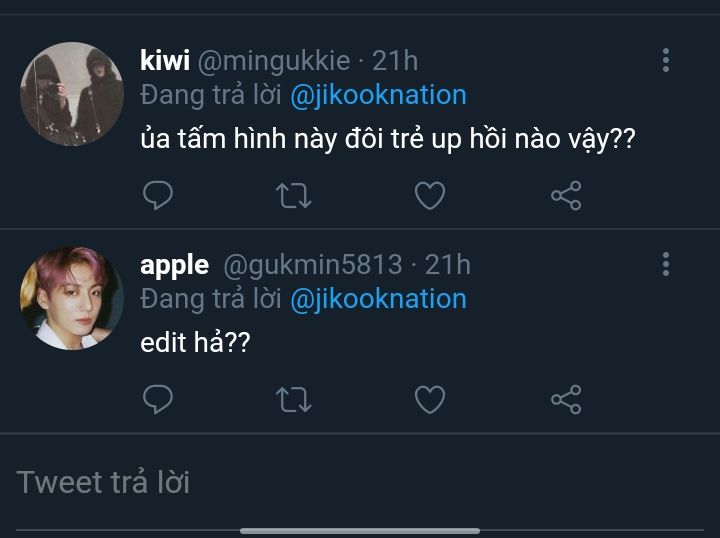Viewport: 720px width, 538px height.
Task: Reply to apple's tweet
Action: (158, 400)
